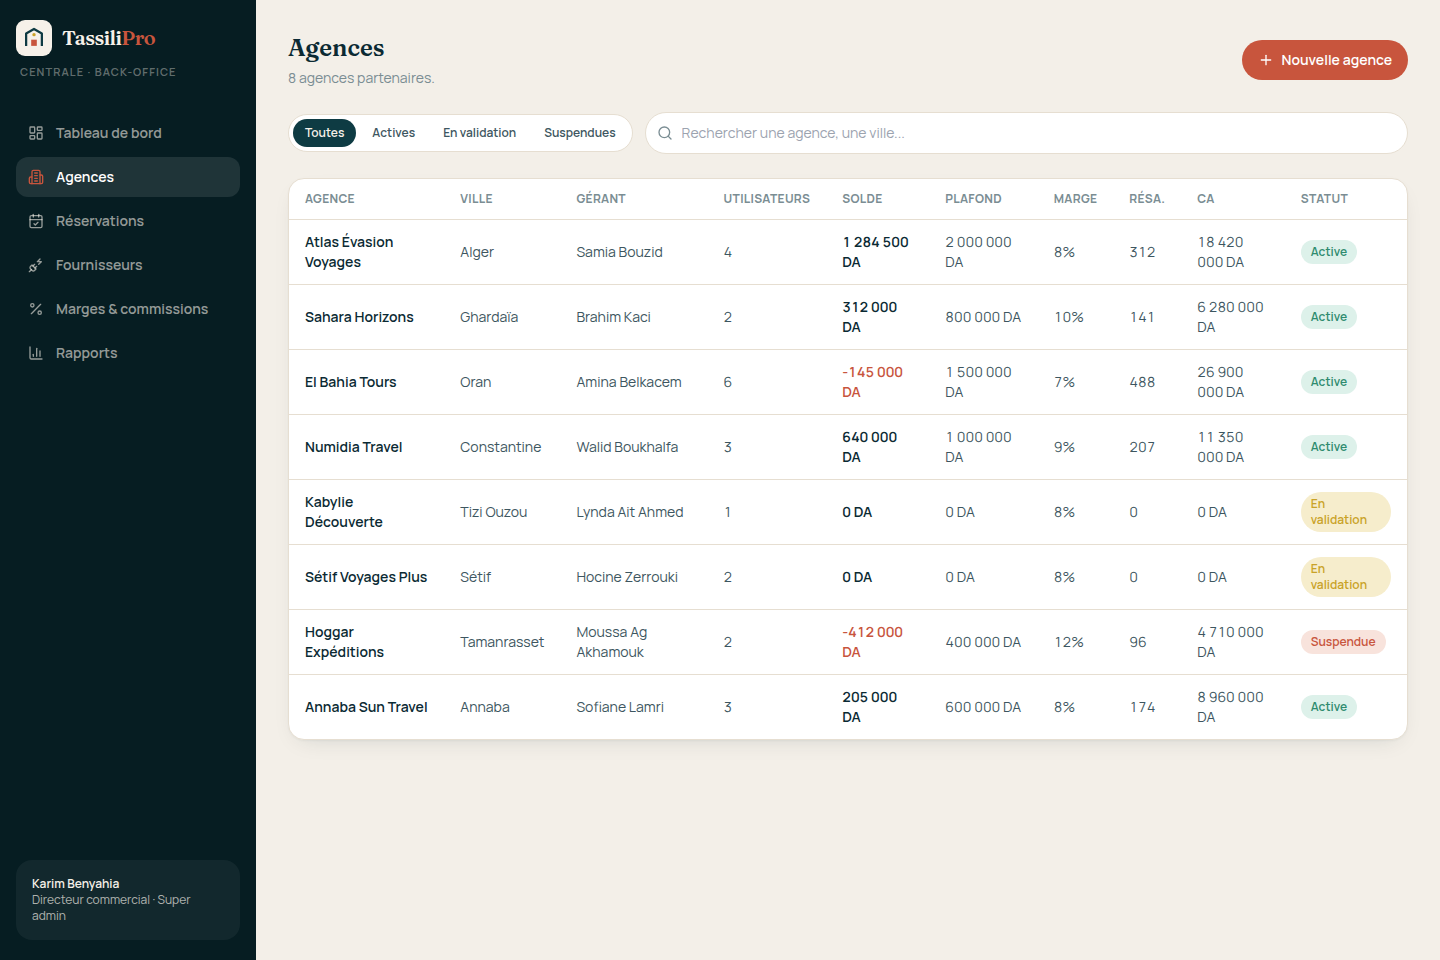Viewport: 1440px width, 960px height.
Task: Click manager Lynda Ait Ahmed
Action: click(630, 512)
